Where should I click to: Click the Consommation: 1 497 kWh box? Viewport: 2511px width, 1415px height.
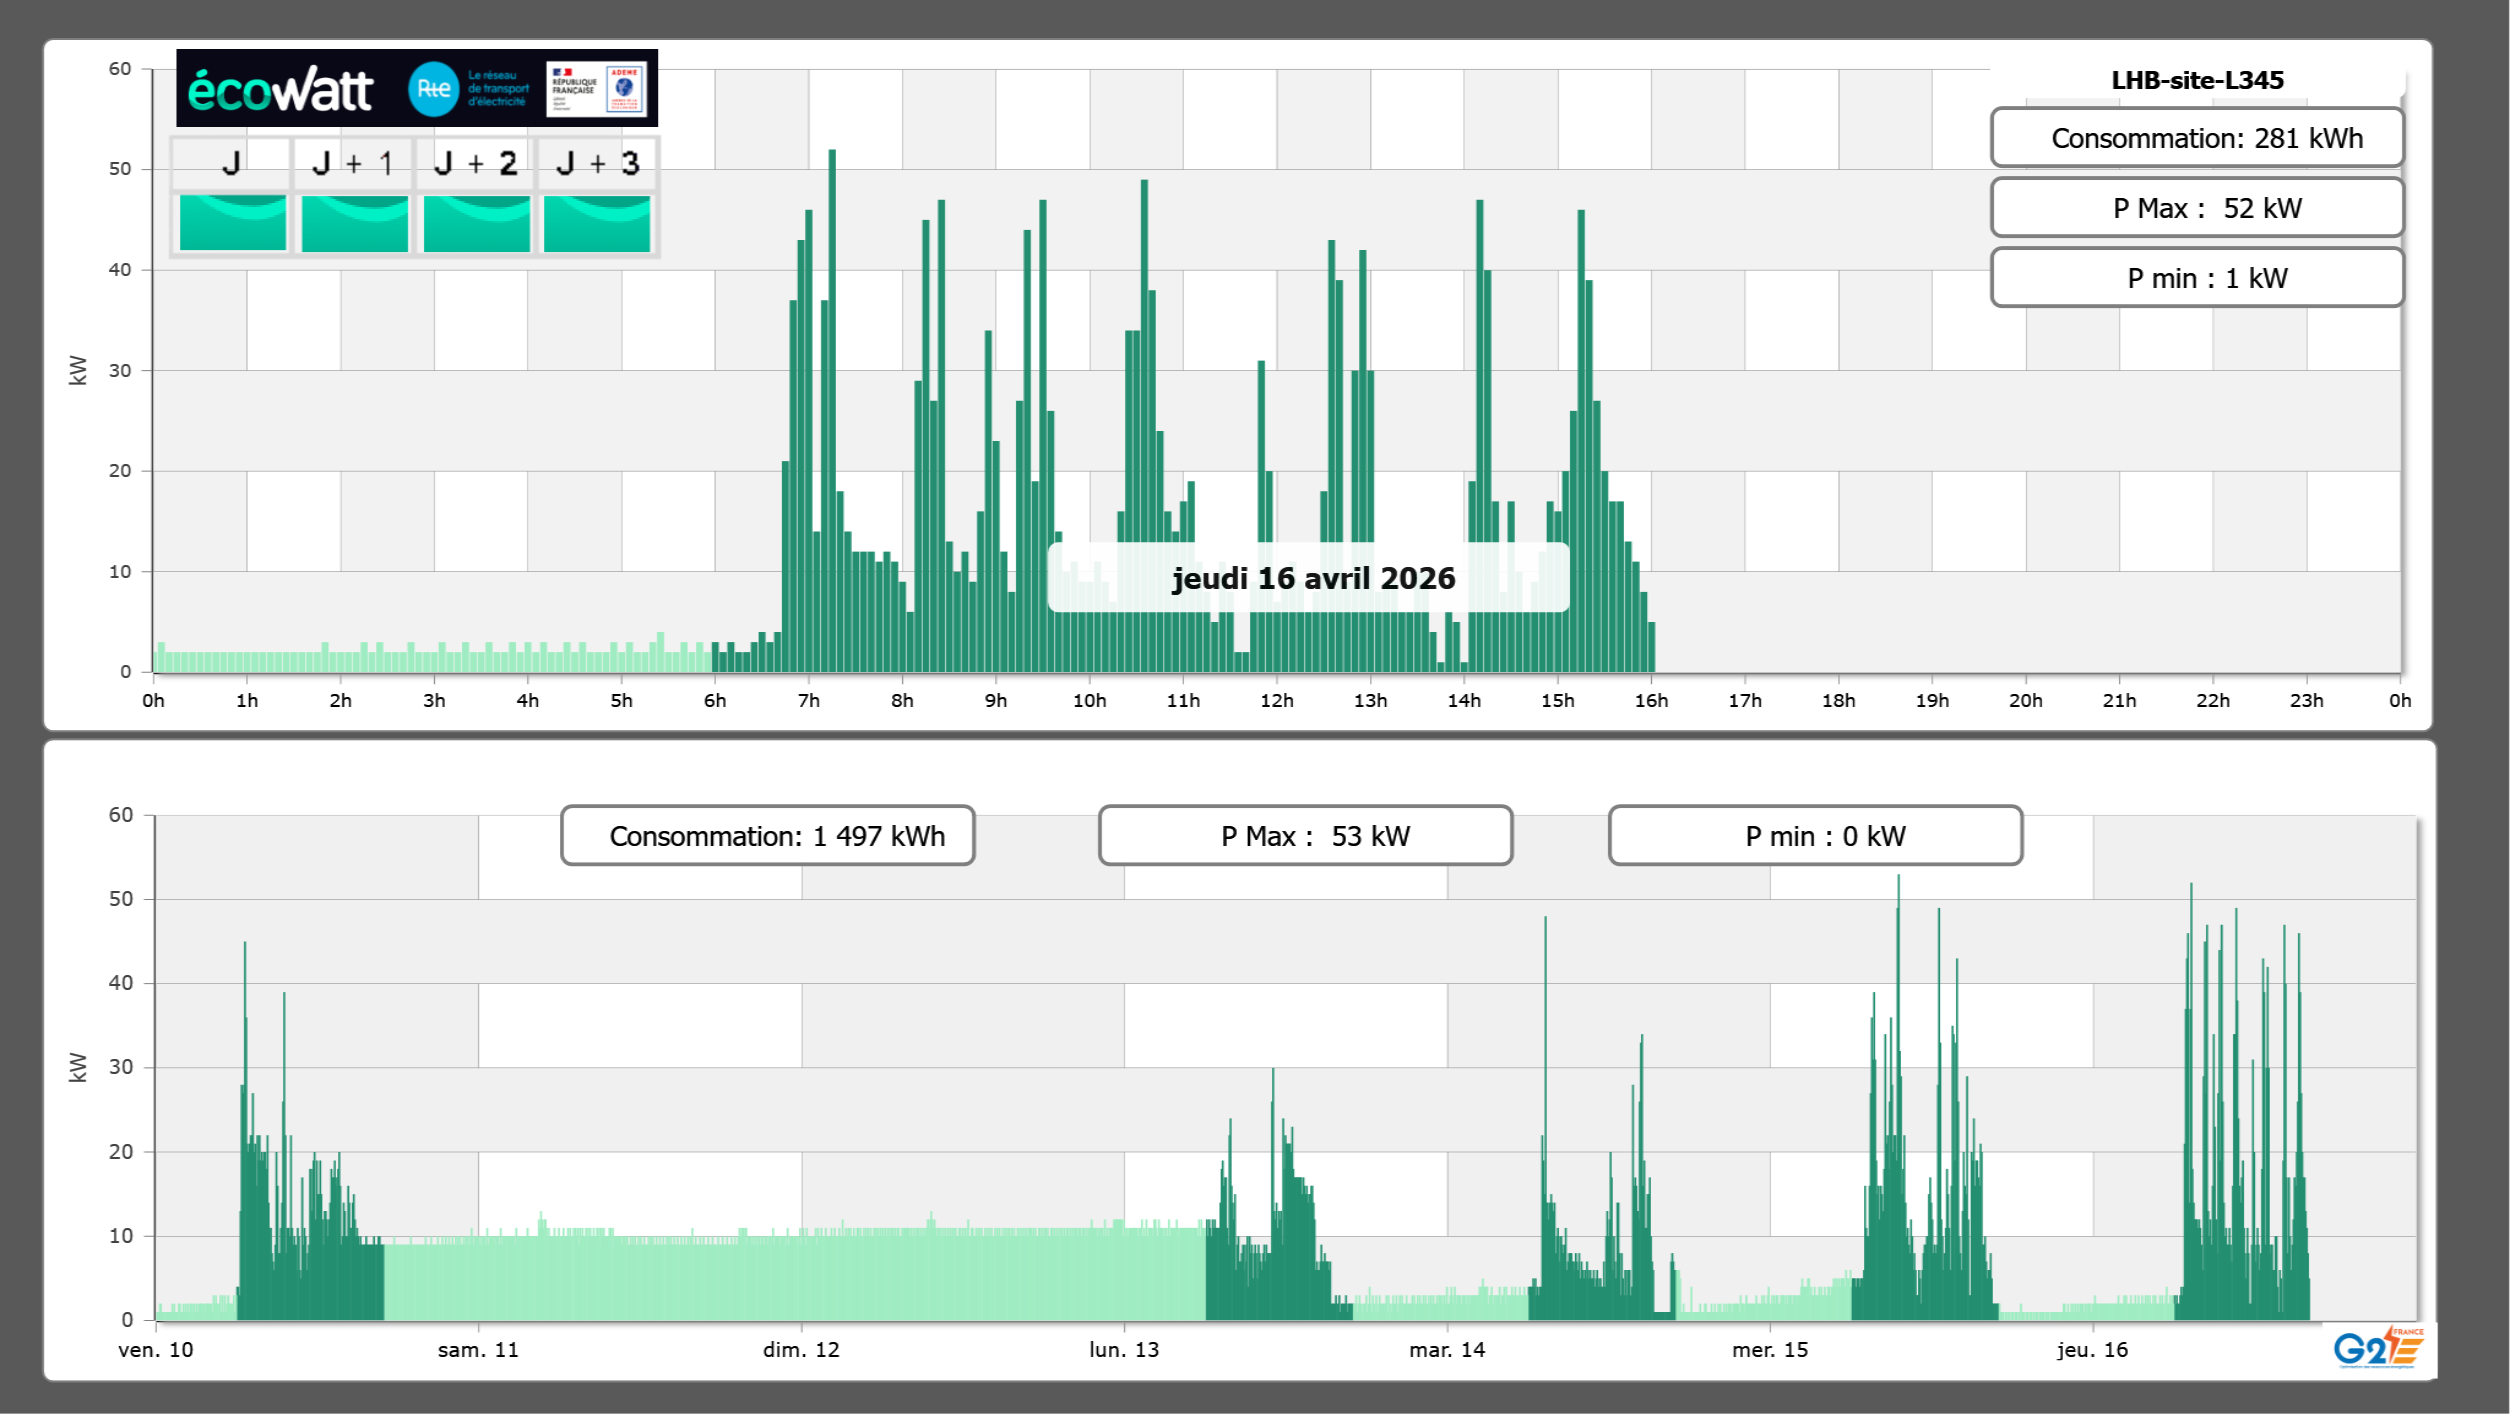[x=767, y=836]
